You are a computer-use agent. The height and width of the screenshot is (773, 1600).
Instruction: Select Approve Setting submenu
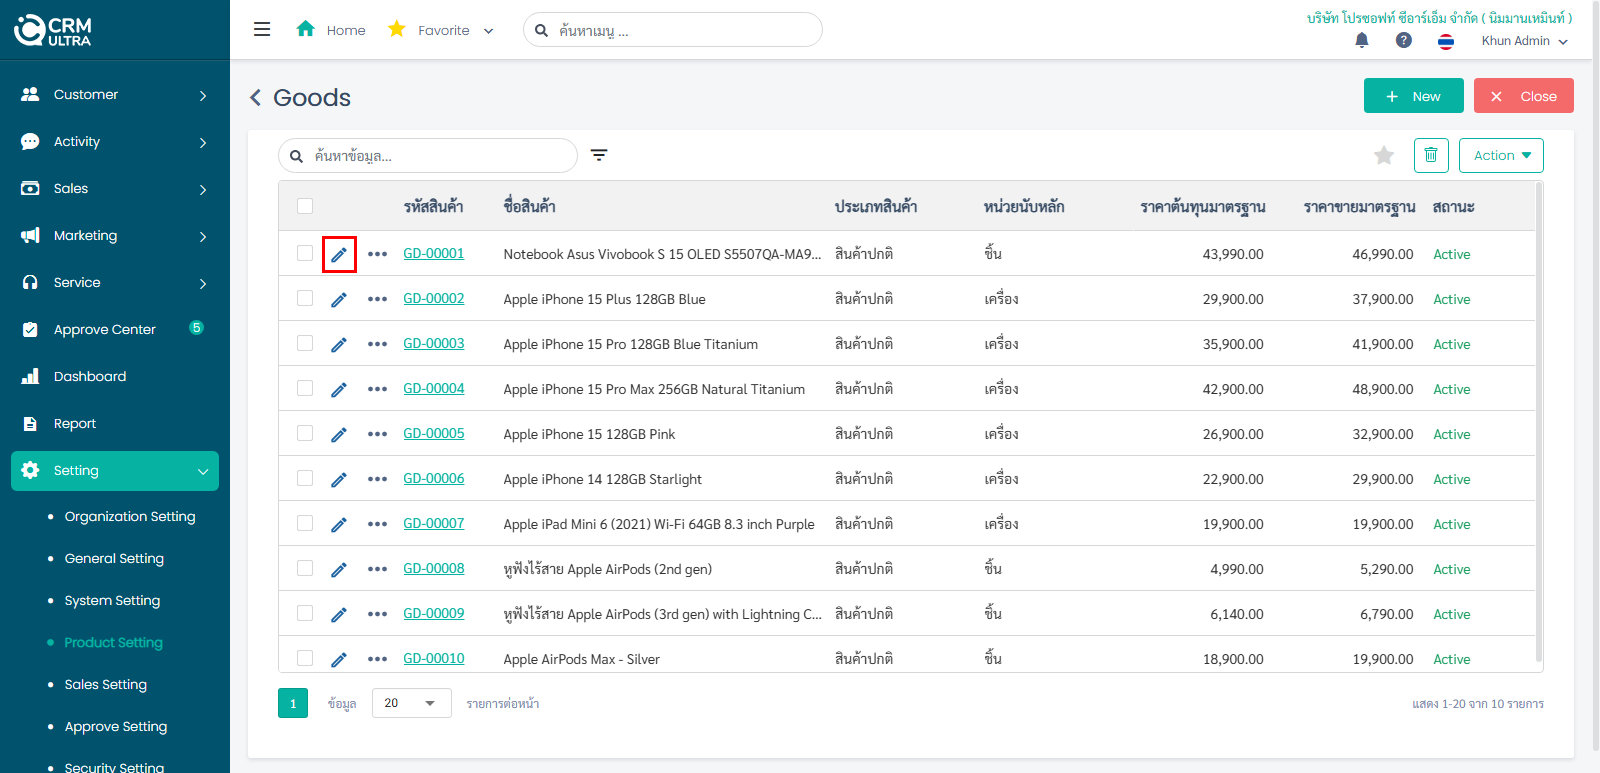coord(116,726)
